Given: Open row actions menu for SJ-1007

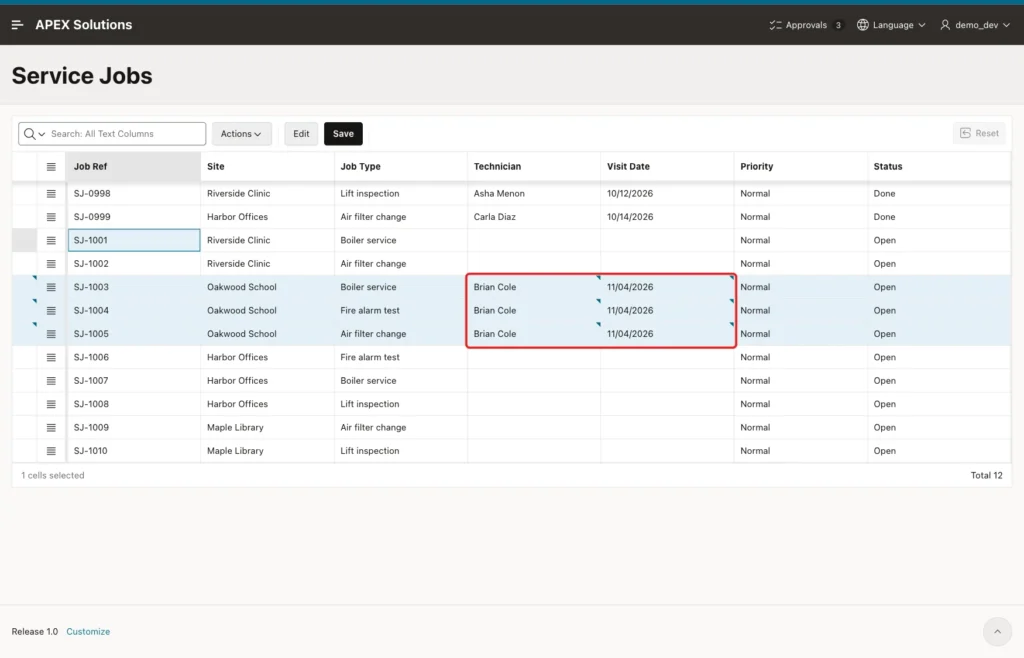Looking at the screenshot, I should (x=51, y=381).
